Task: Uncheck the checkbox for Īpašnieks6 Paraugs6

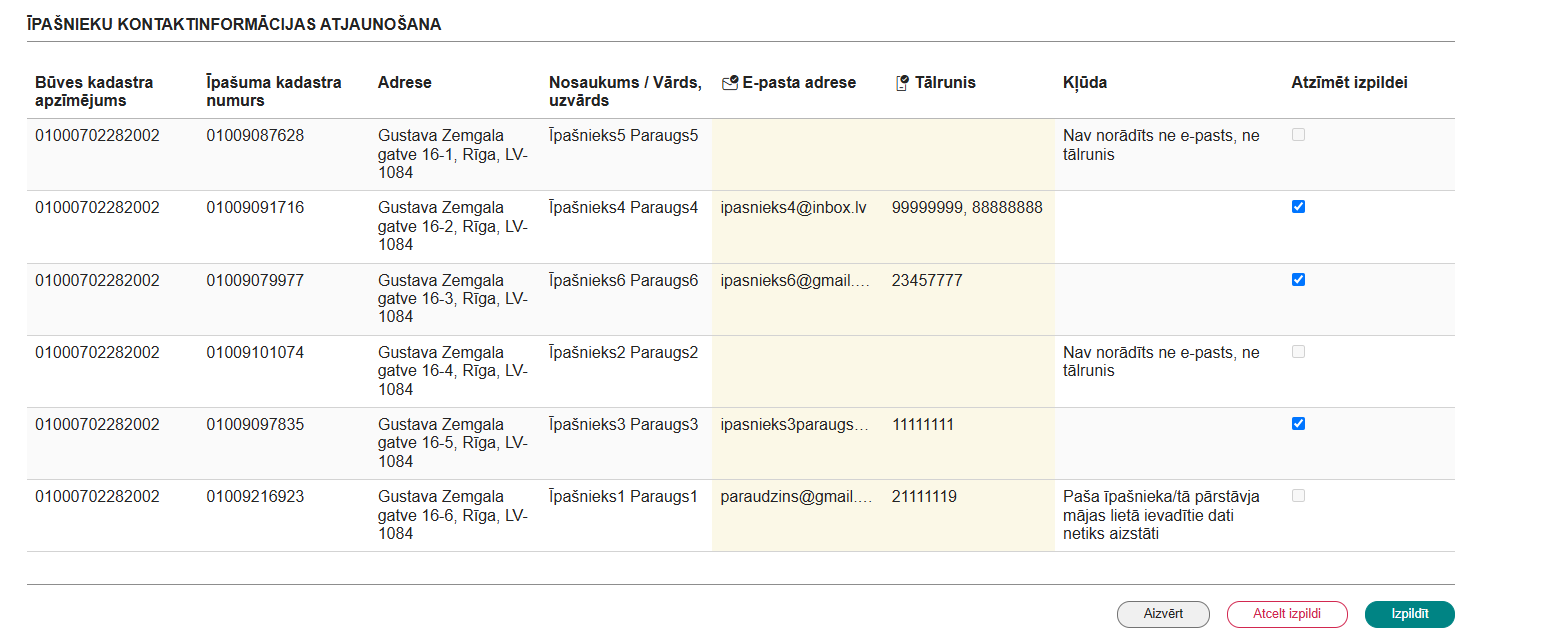Action: click(1298, 280)
